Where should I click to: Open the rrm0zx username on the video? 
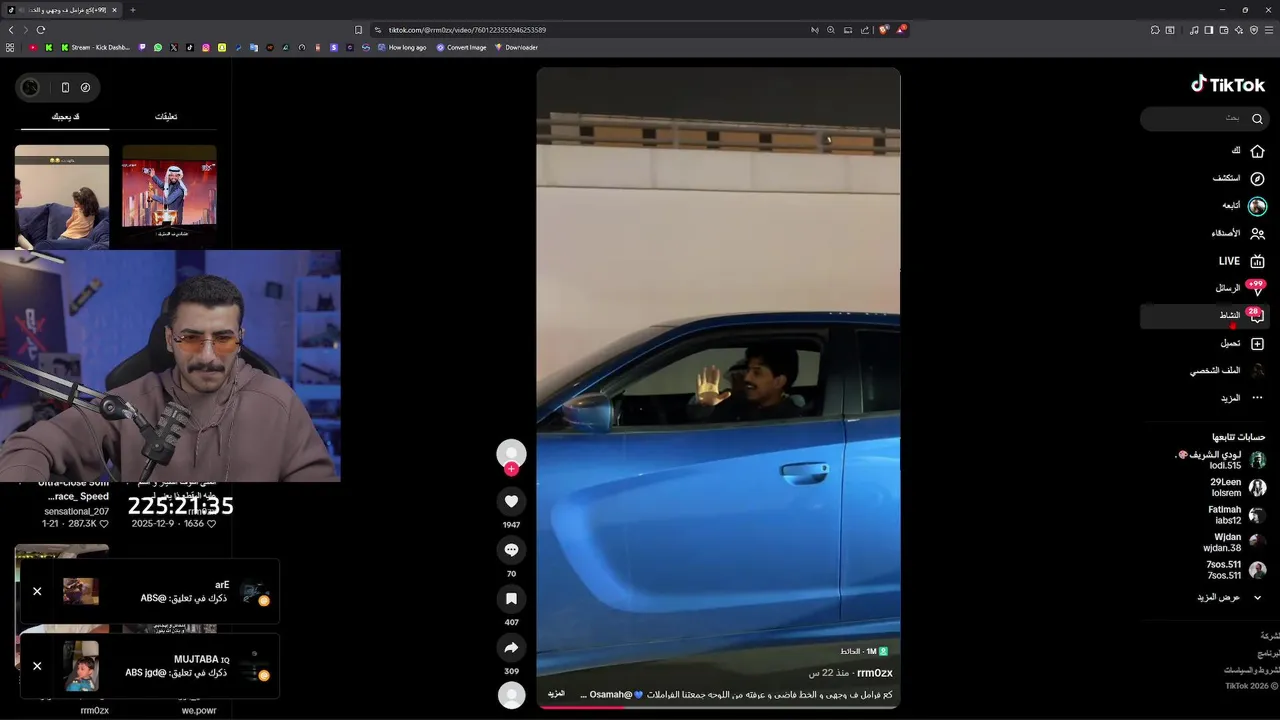click(874, 673)
